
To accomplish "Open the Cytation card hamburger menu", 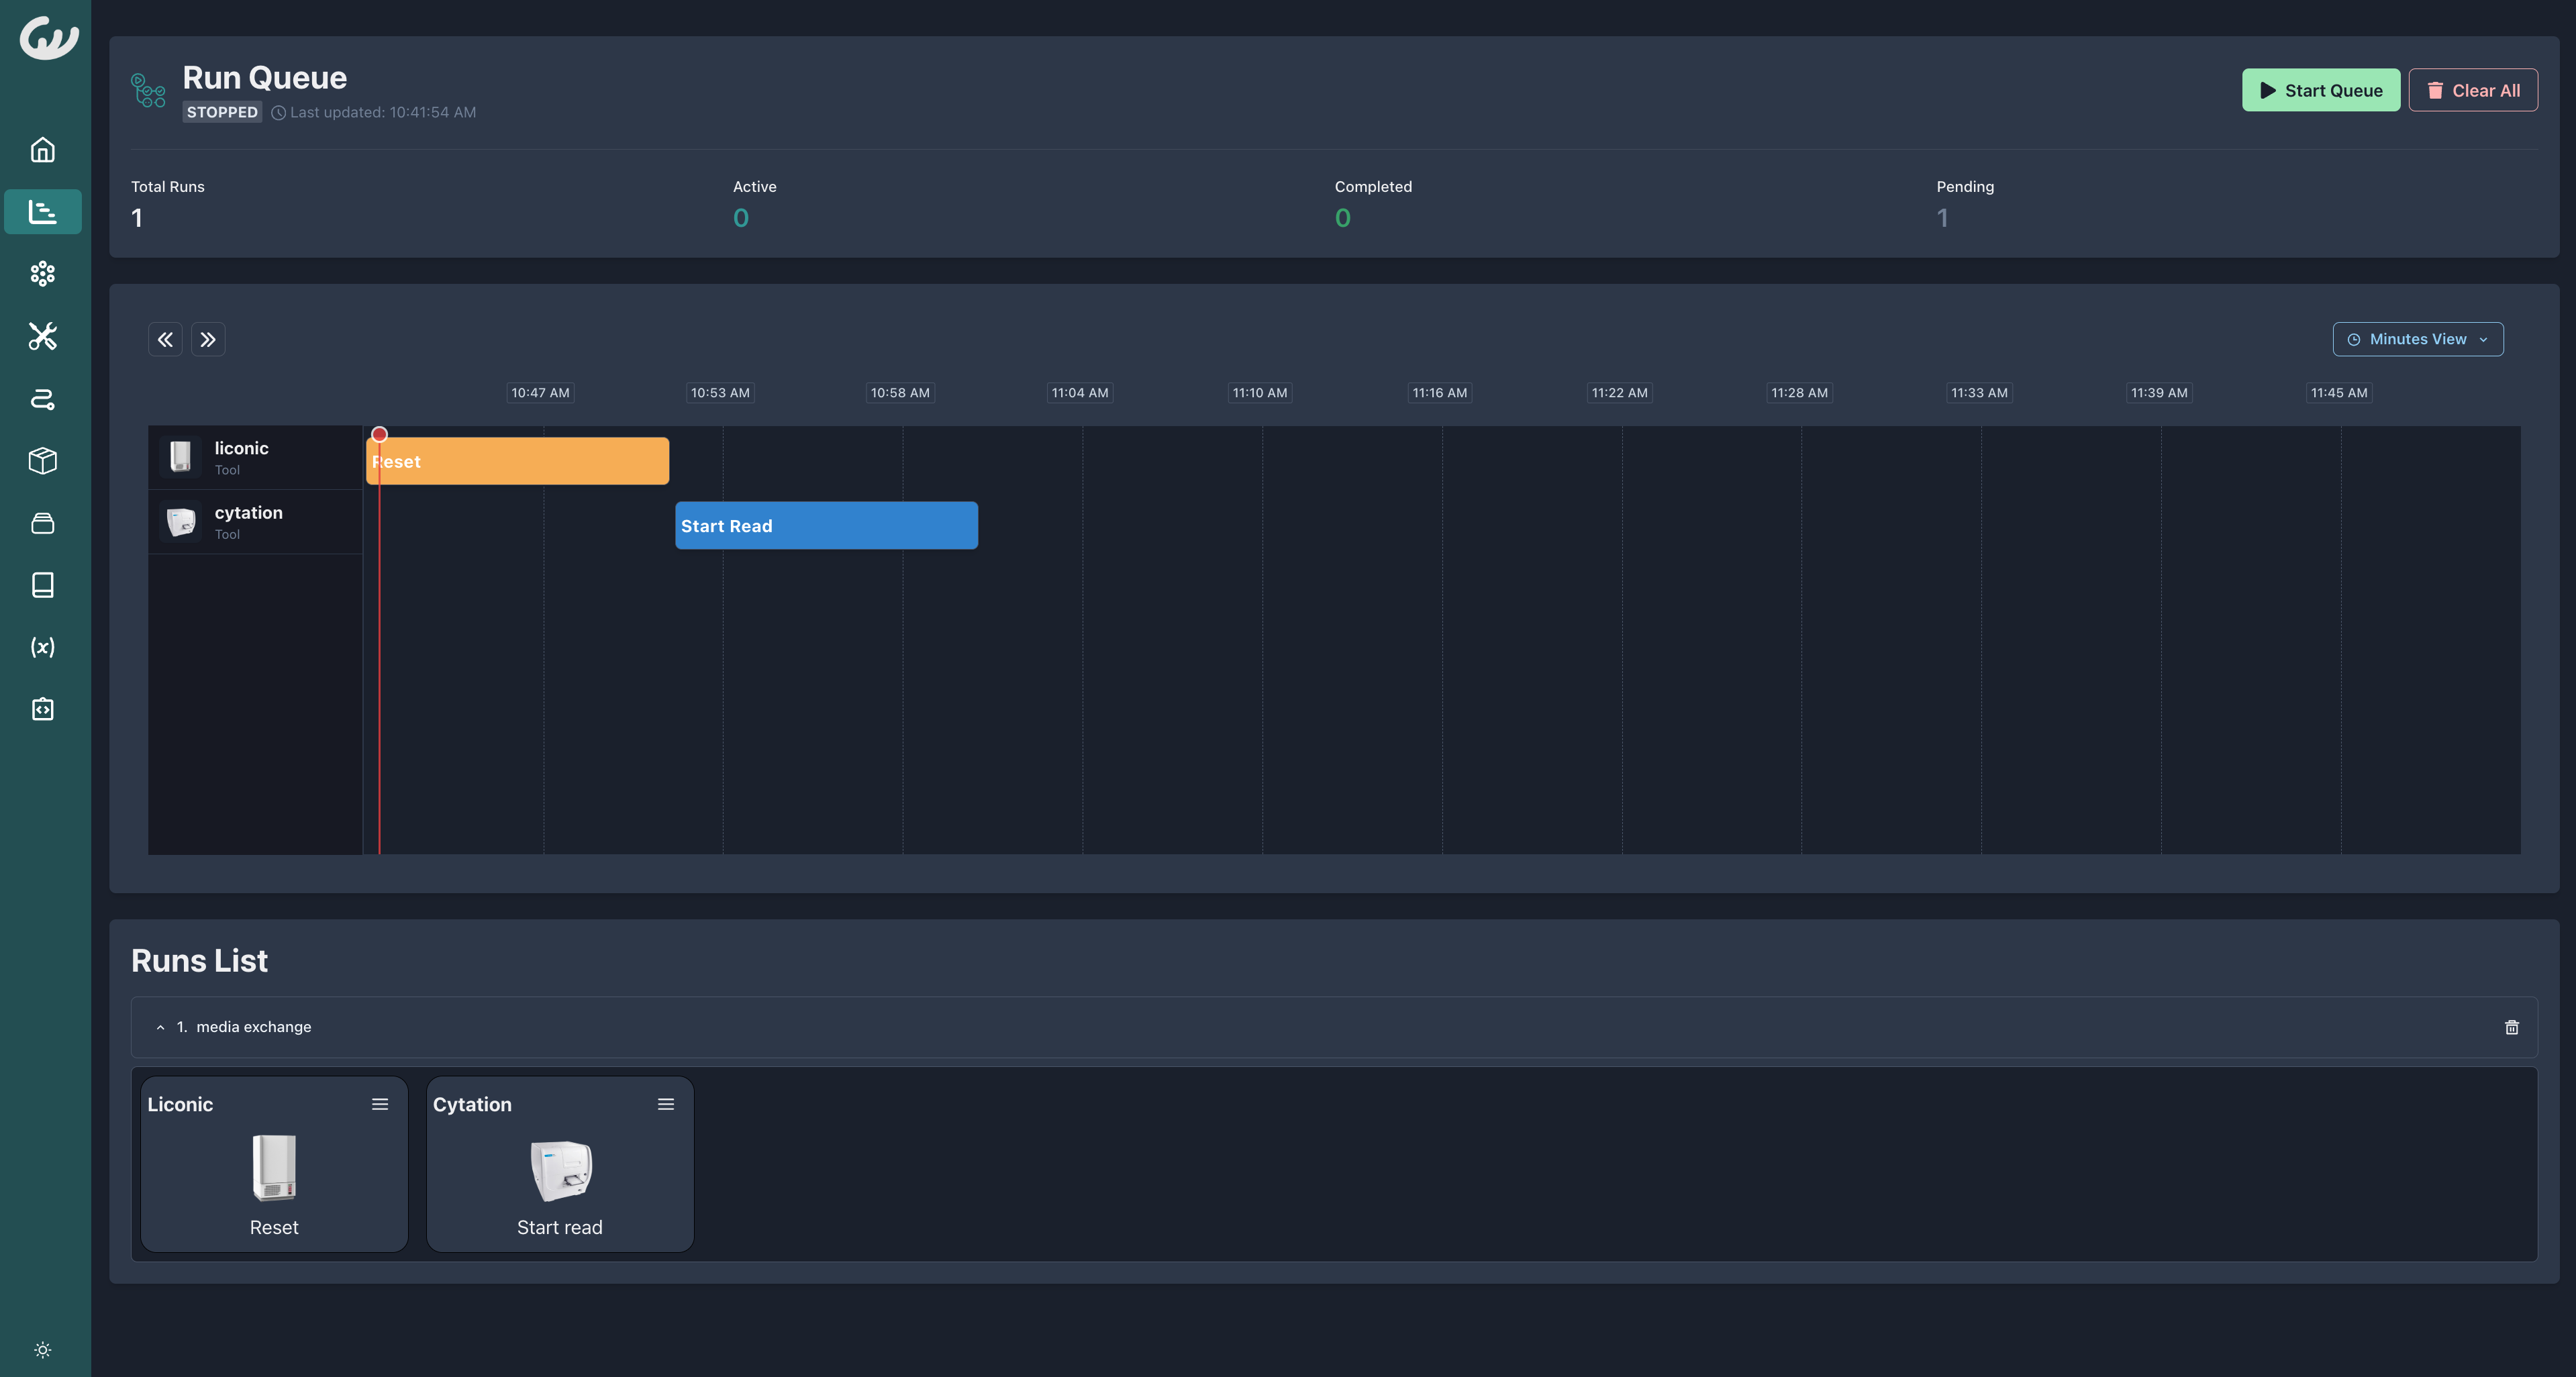I will coord(666,1104).
